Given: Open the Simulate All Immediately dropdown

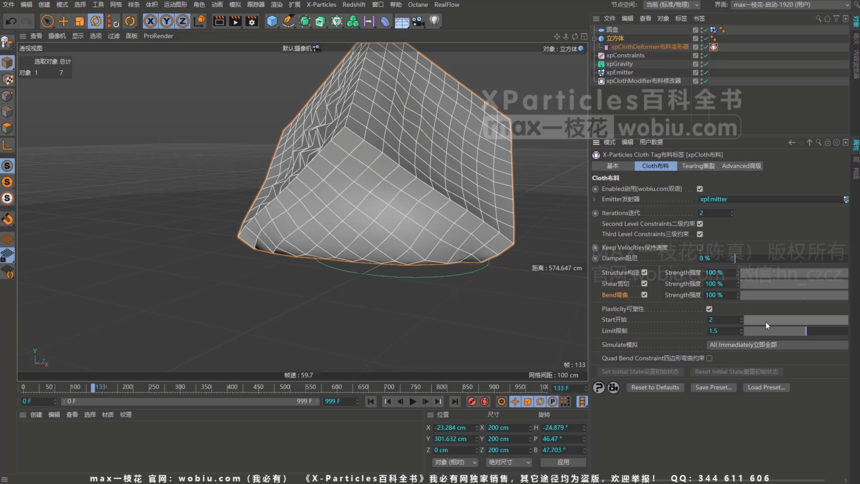Looking at the screenshot, I should tap(777, 345).
